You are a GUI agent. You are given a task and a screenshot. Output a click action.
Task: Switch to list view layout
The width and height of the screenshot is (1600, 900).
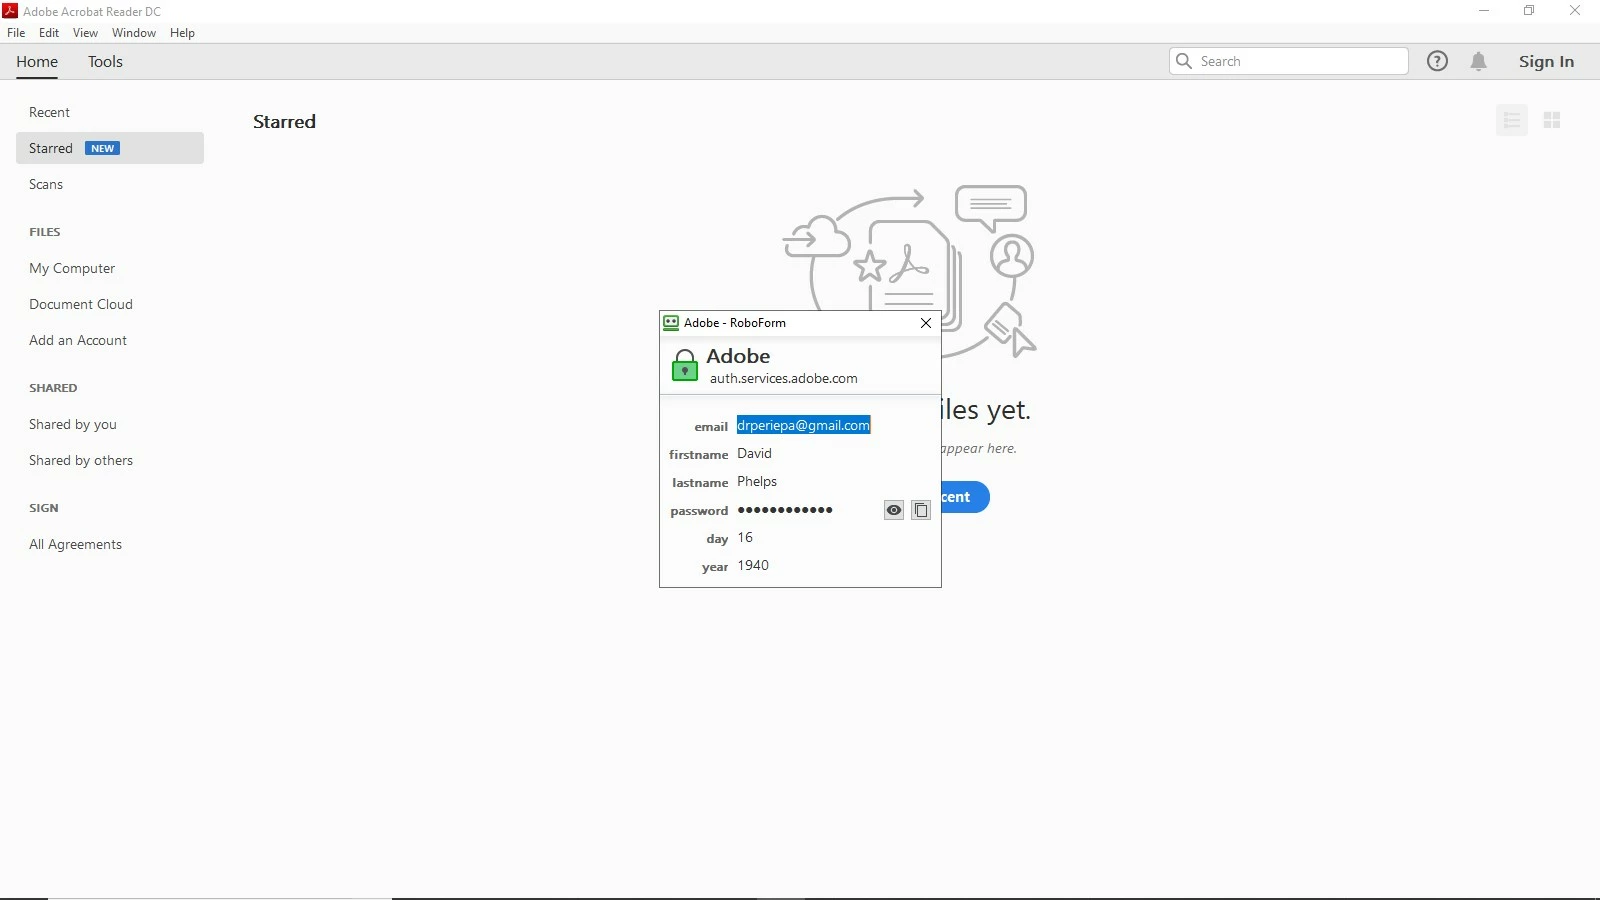1512,121
